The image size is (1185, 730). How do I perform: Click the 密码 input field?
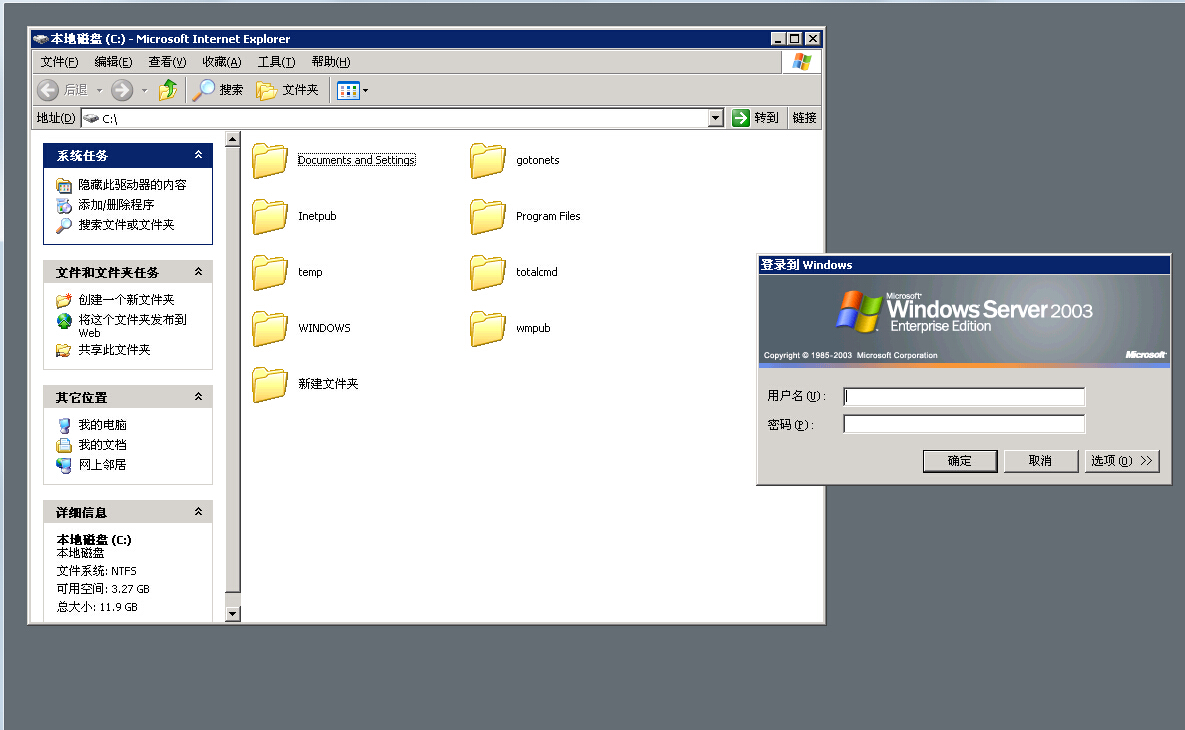coord(964,424)
